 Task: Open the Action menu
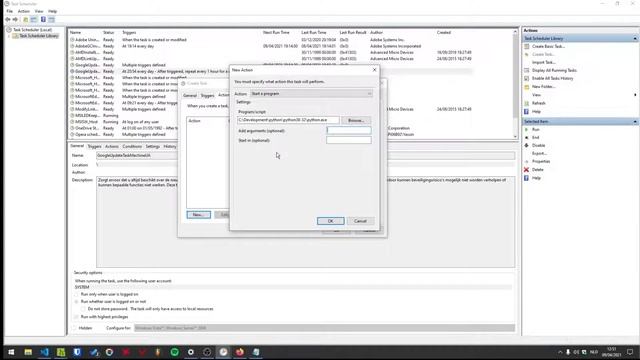[24, 11]
